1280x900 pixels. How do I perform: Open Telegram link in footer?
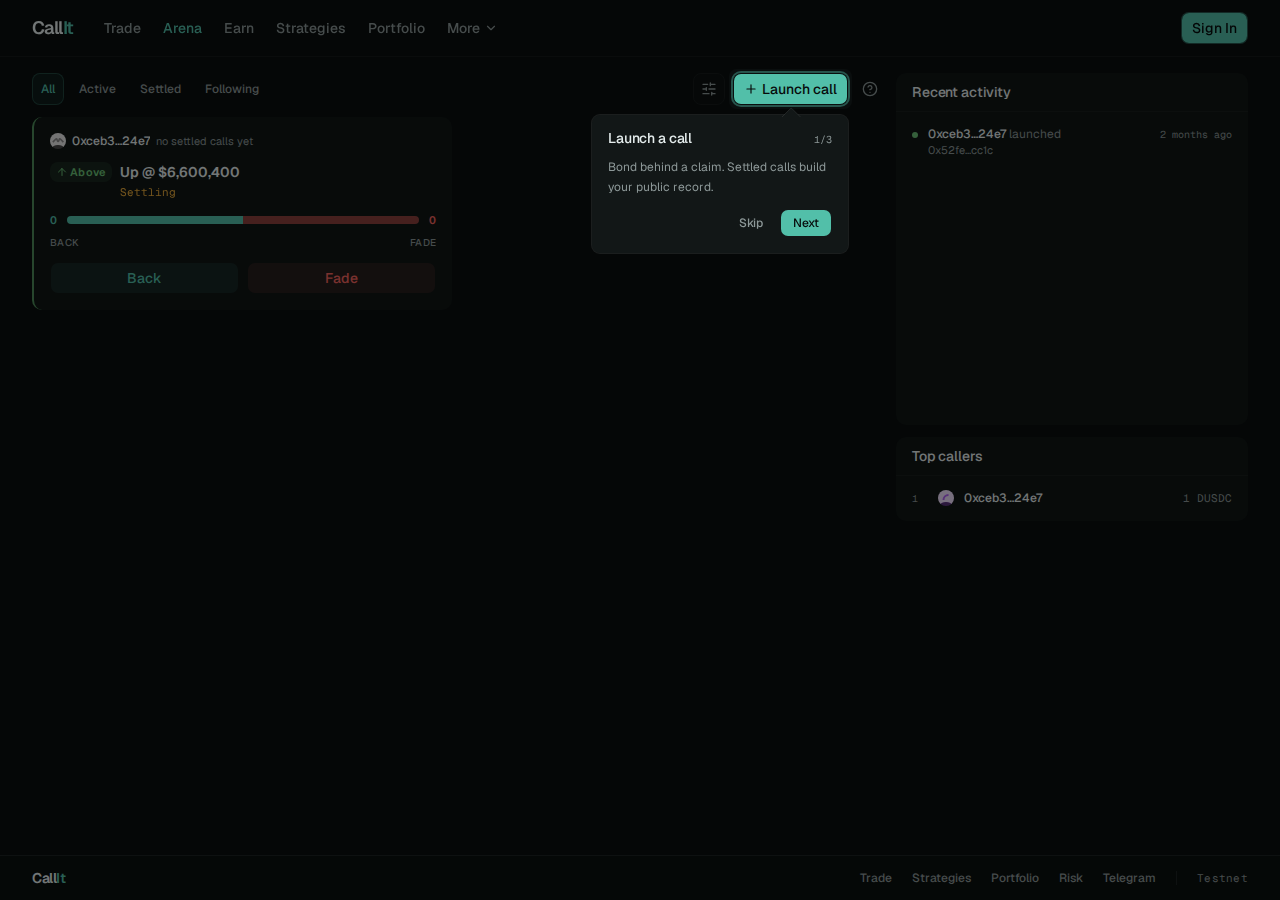pos(1129,878)
